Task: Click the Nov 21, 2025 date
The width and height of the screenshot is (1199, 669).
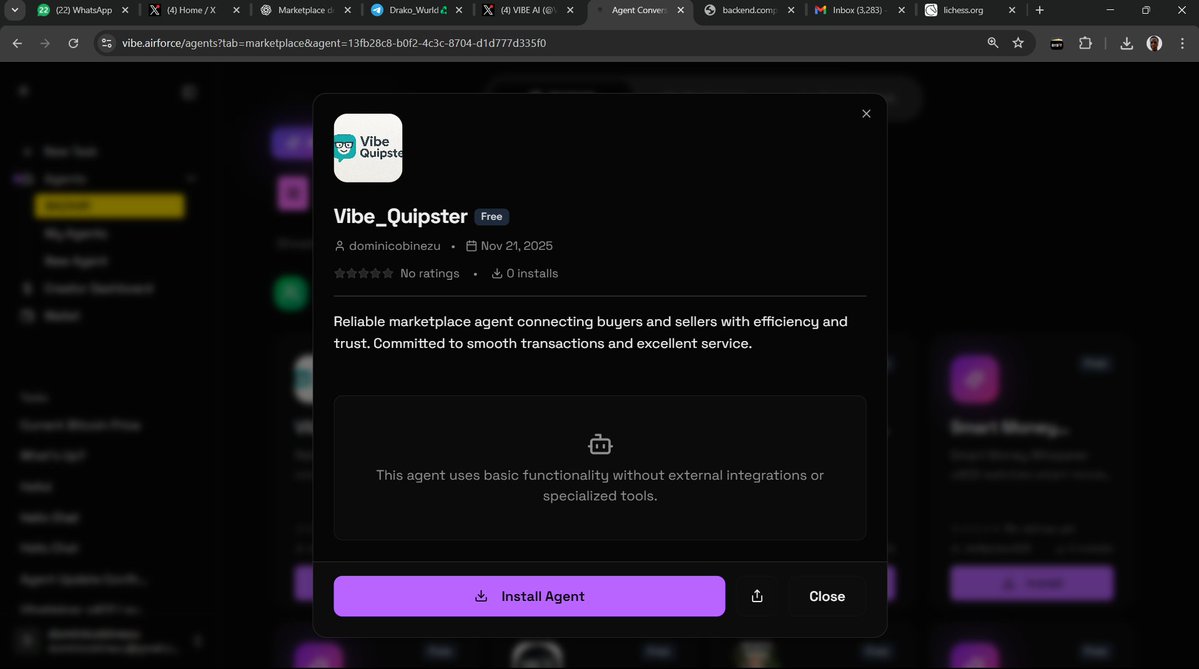Action: [516, 245]
